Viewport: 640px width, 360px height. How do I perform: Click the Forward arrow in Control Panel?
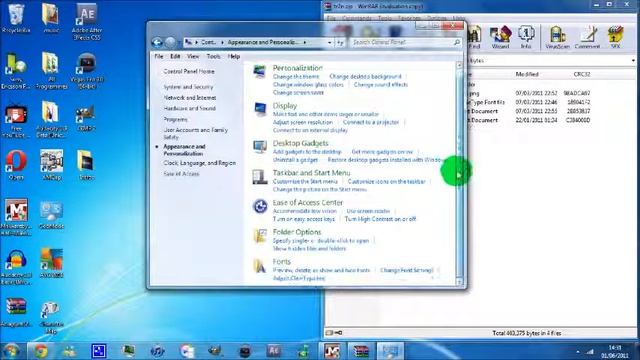[171, 42]
